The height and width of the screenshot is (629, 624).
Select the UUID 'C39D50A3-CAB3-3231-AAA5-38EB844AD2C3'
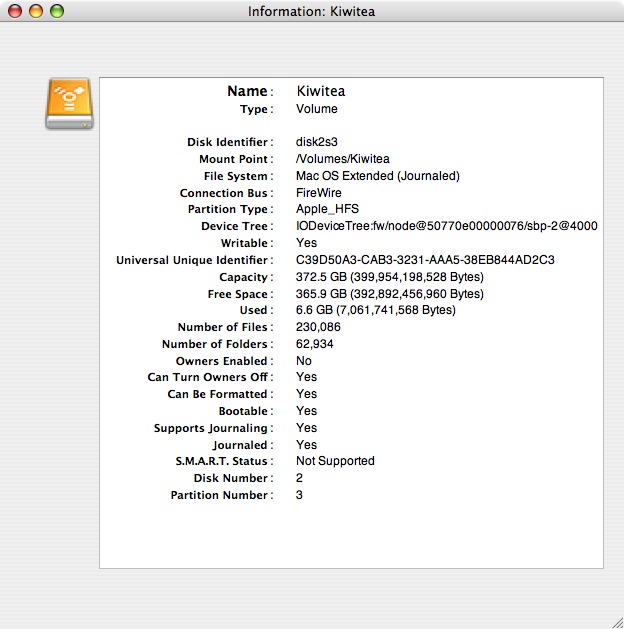click(425, 260)
